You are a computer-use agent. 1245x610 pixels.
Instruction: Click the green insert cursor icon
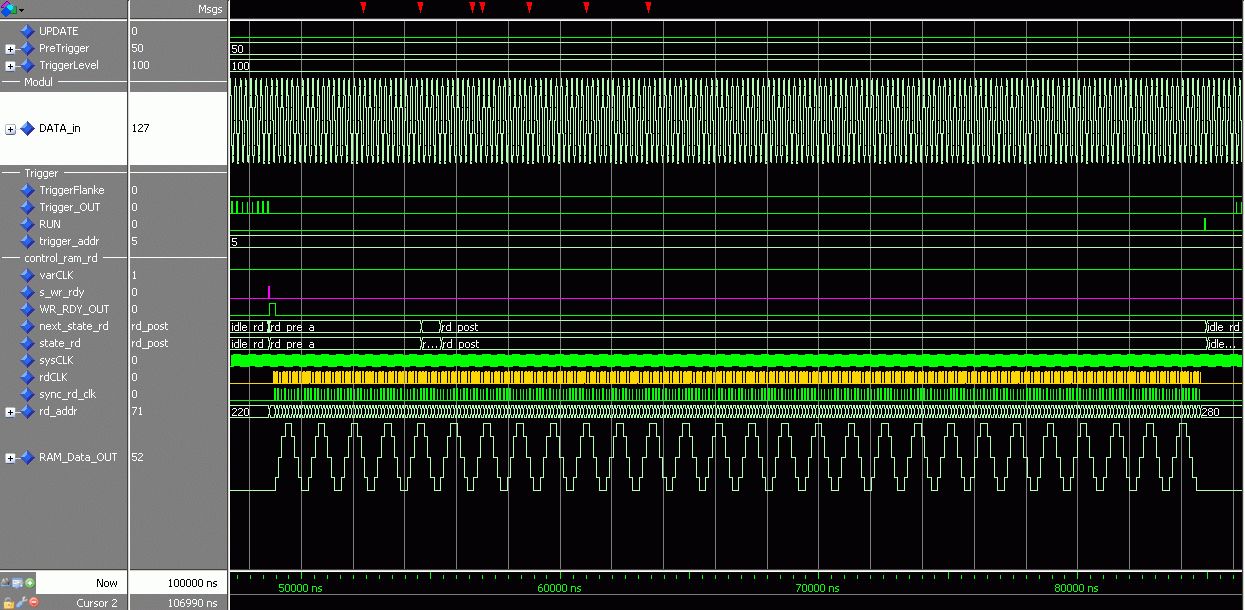[30, 582]
